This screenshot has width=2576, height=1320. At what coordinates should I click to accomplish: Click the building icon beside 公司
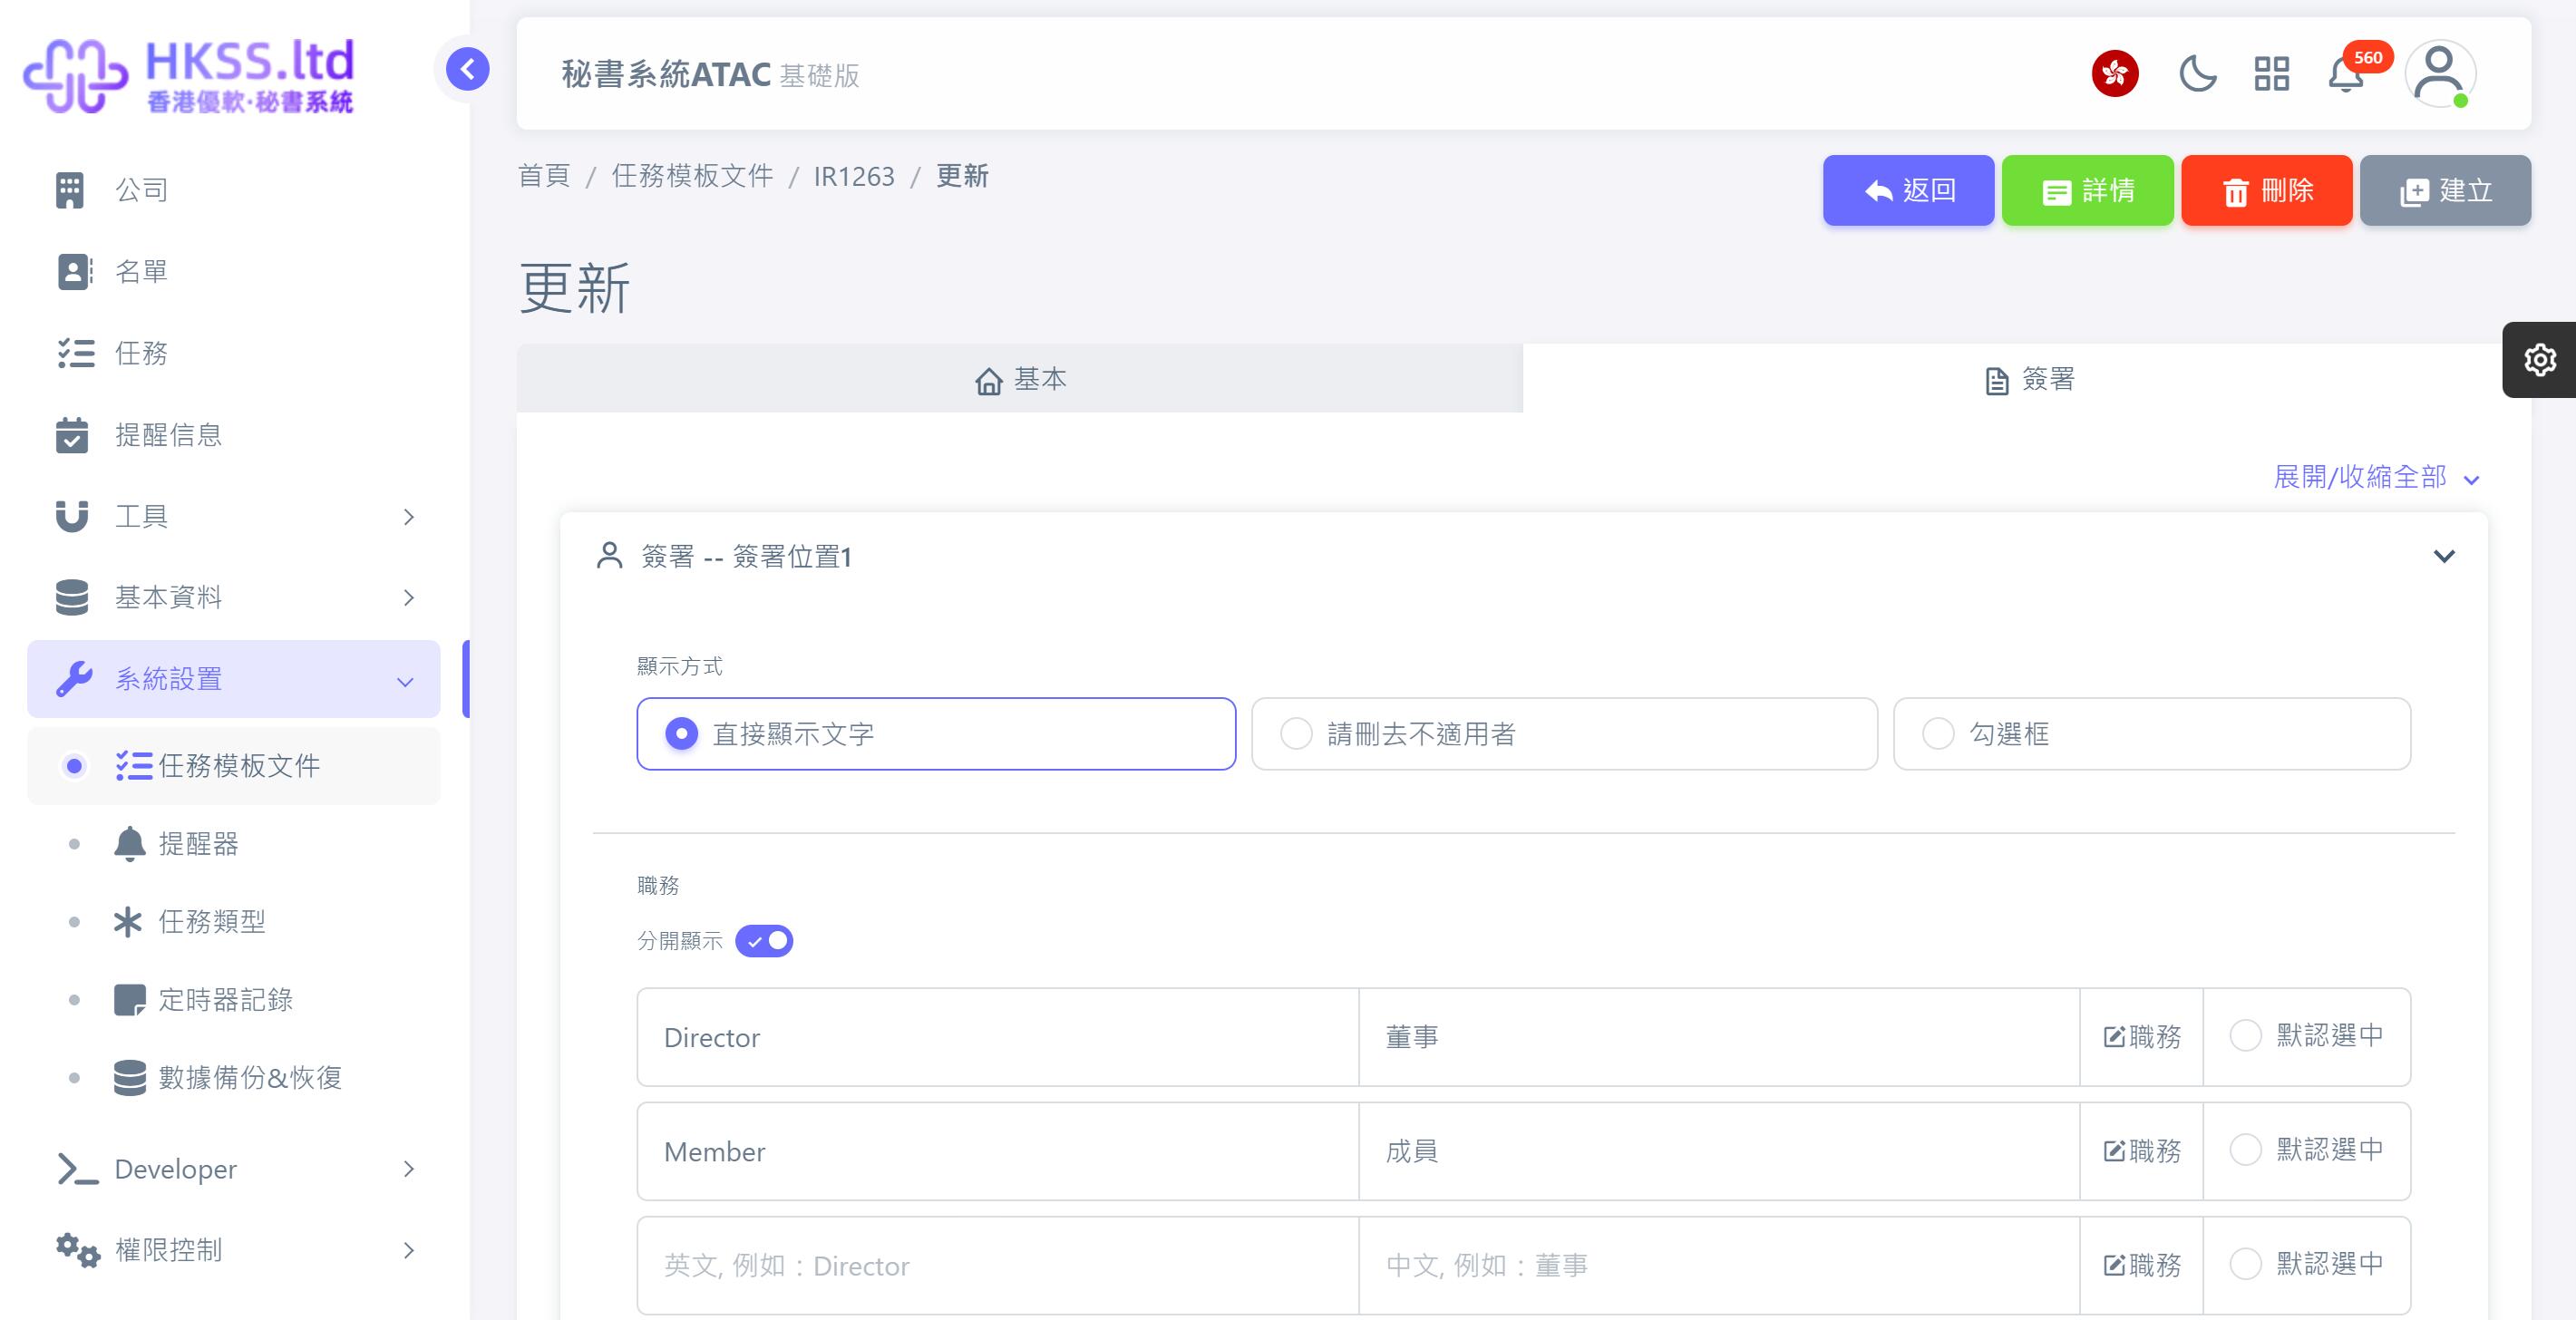click(x=70, y=190)
